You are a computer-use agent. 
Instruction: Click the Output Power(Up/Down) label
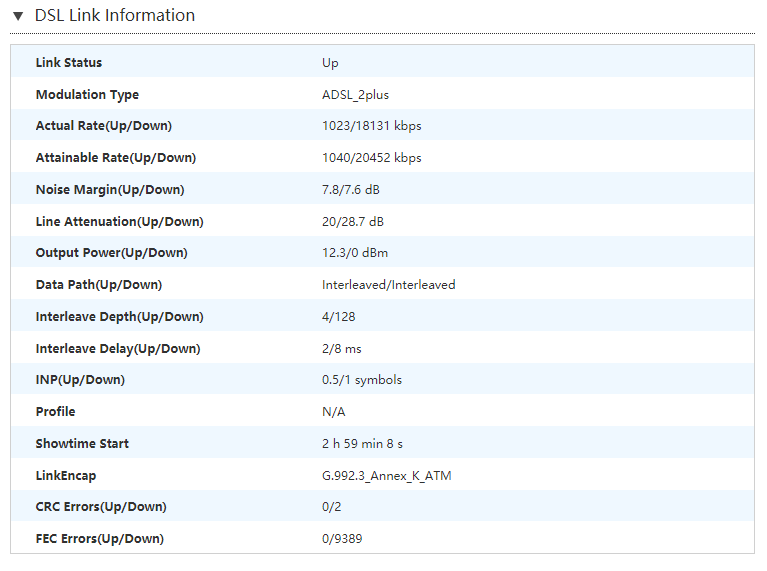click(111, 253)
